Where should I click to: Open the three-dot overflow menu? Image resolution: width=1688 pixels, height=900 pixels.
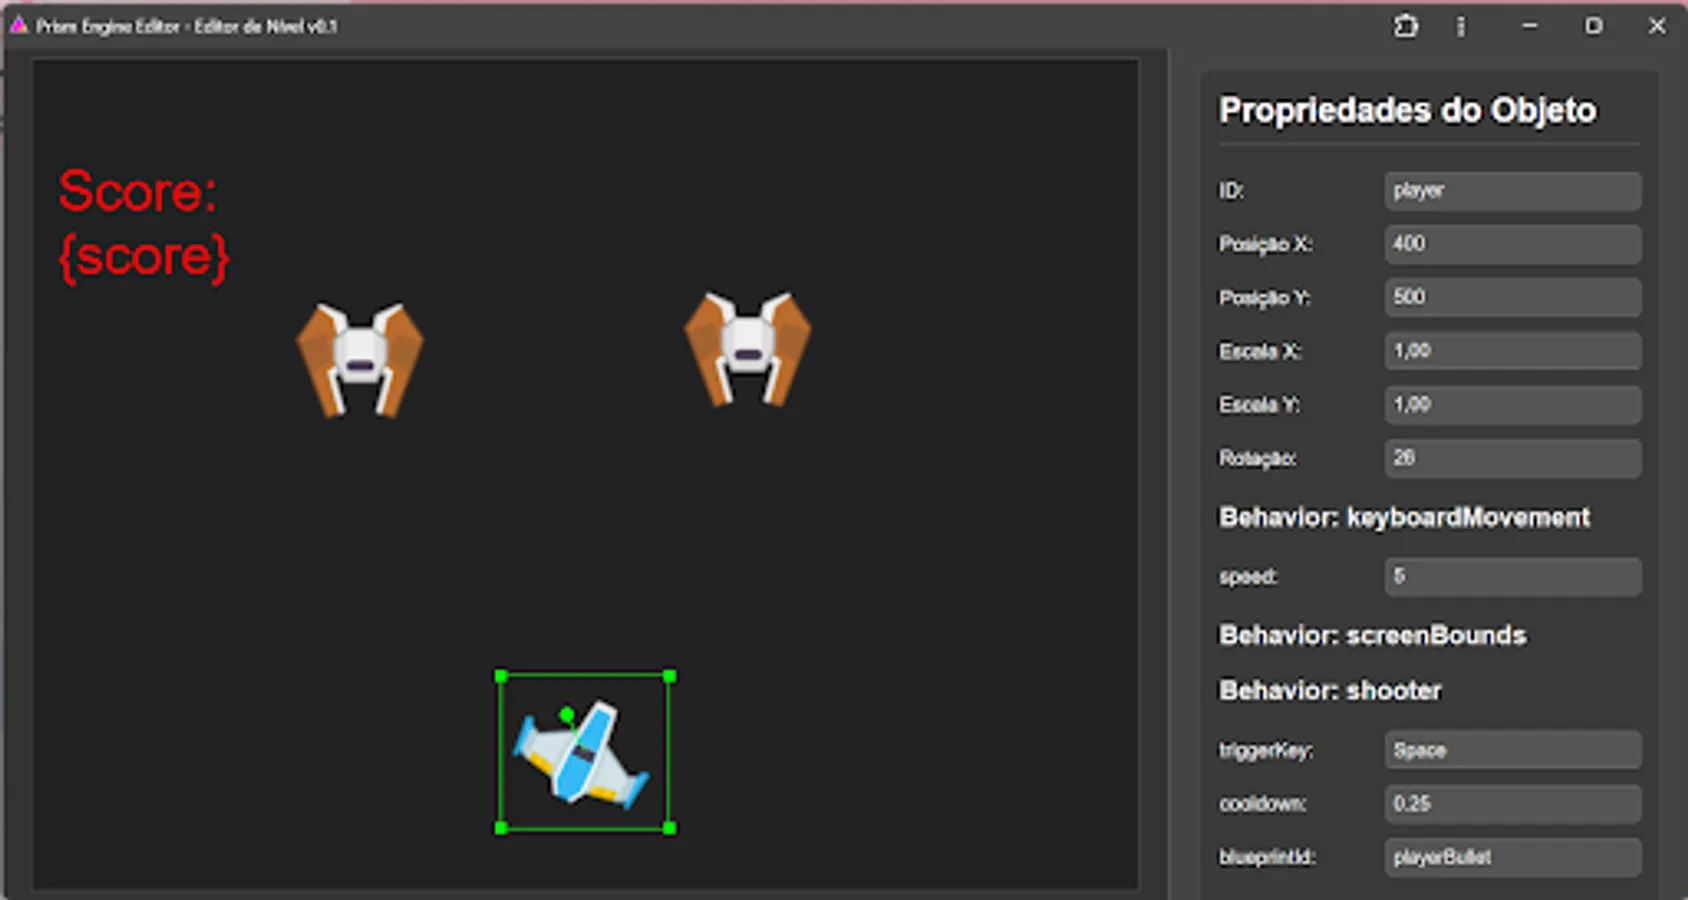point(1461,26)
